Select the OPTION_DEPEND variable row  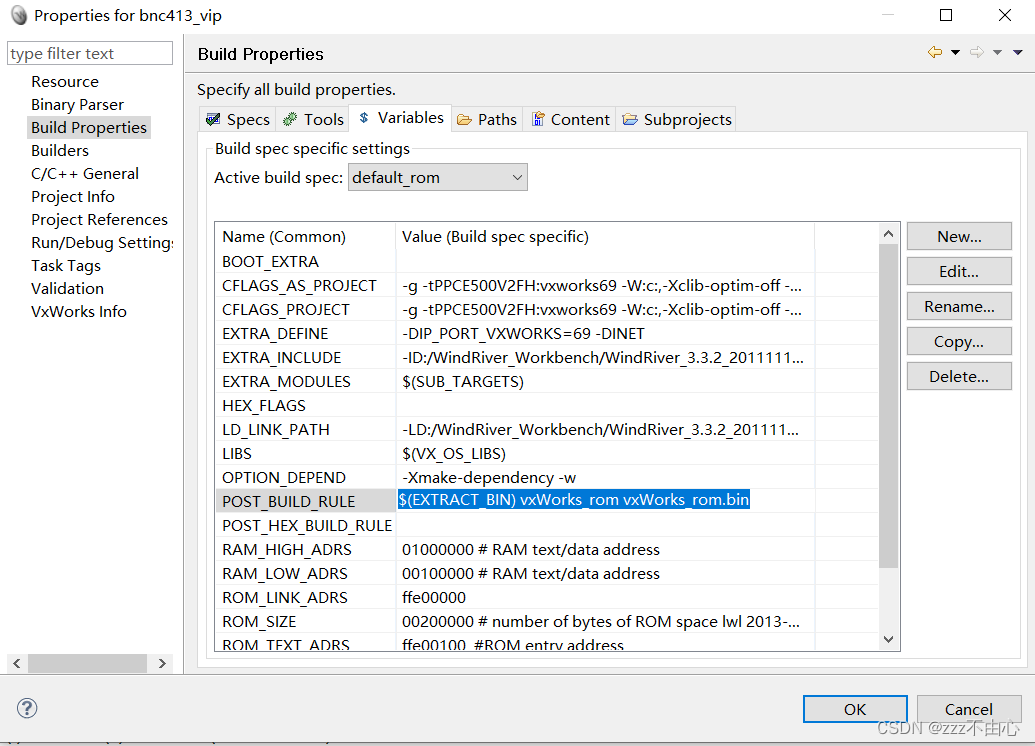547,477
